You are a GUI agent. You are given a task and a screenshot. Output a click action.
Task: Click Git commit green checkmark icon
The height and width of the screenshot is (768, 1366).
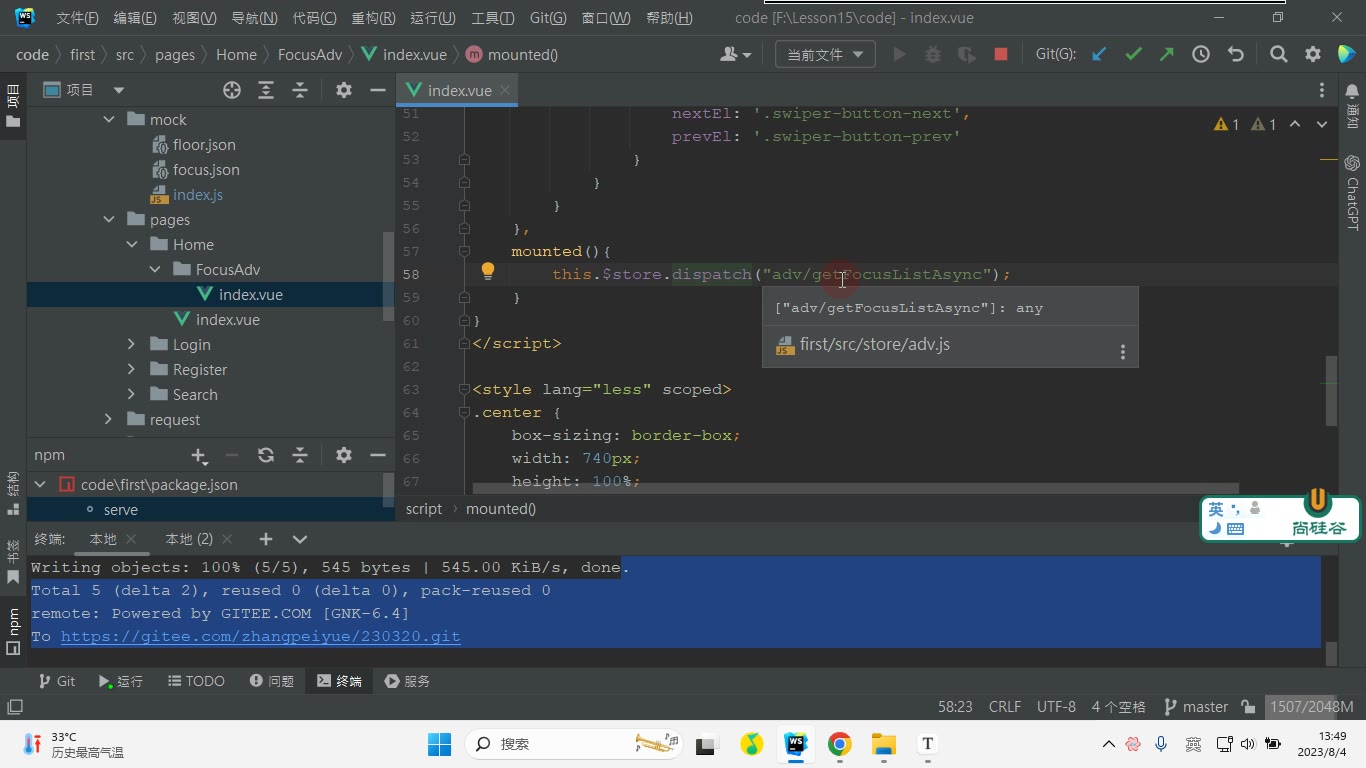1133,55
